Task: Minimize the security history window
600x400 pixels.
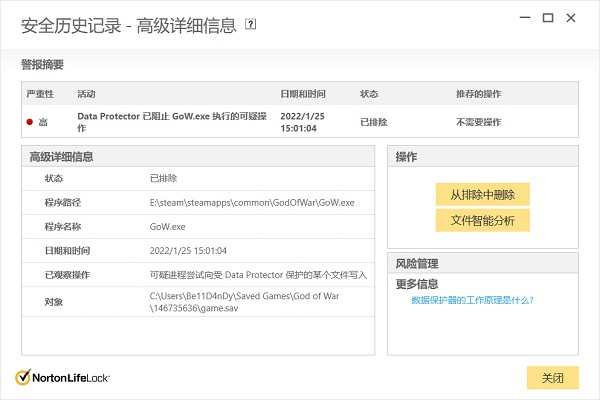Action: pos(525,18)
